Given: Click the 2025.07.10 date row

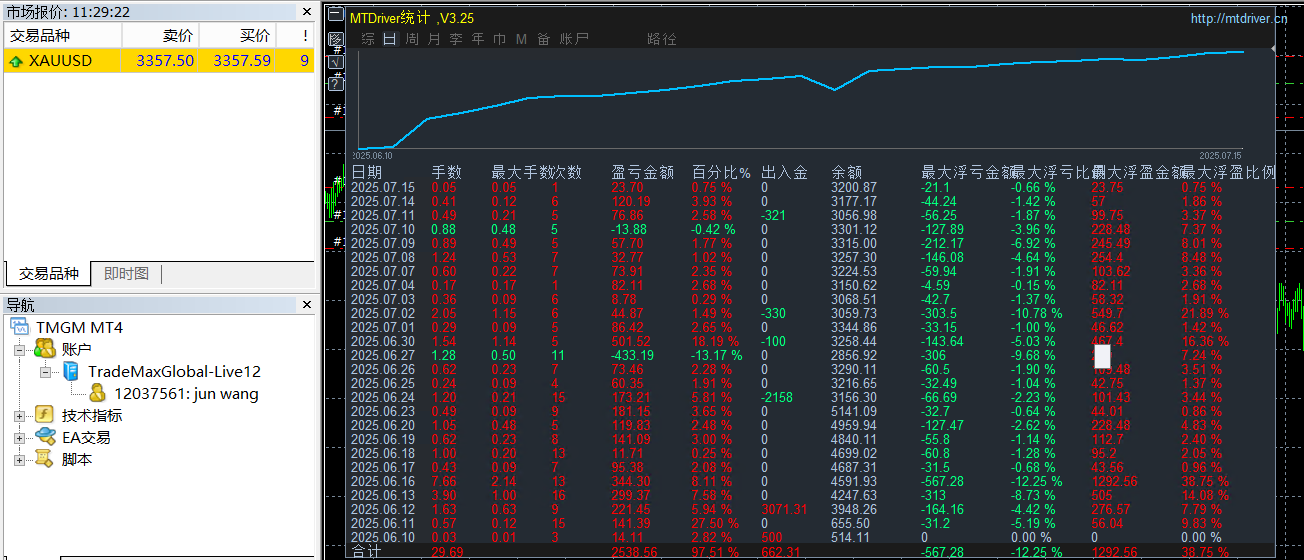Looking at the screenshot, I should coord(383,229).
